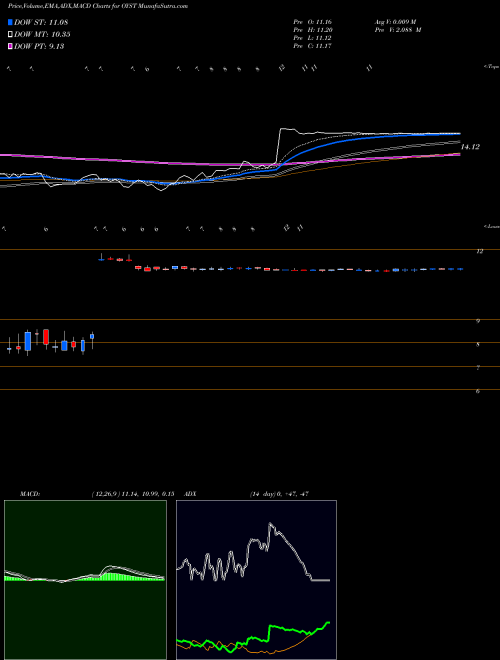Click the 14.12 price label beside EMA lines
Screen dimensions: 500x660
(x=470, y=147)
